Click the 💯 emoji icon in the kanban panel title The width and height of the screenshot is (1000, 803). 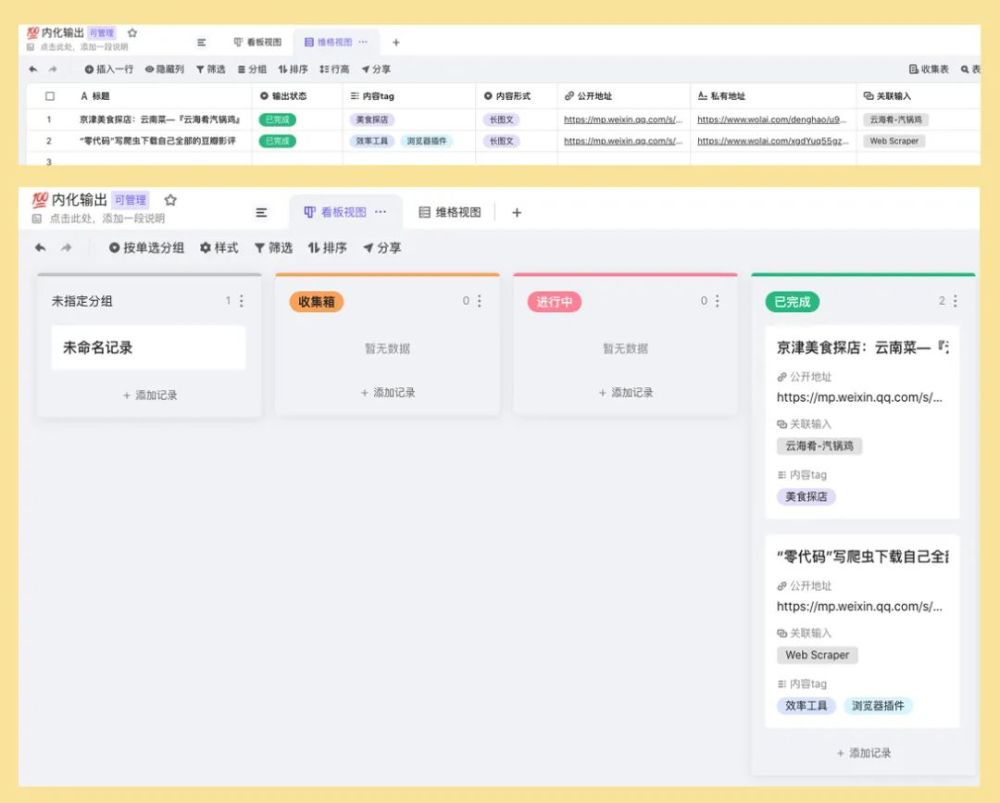(40, 200)
